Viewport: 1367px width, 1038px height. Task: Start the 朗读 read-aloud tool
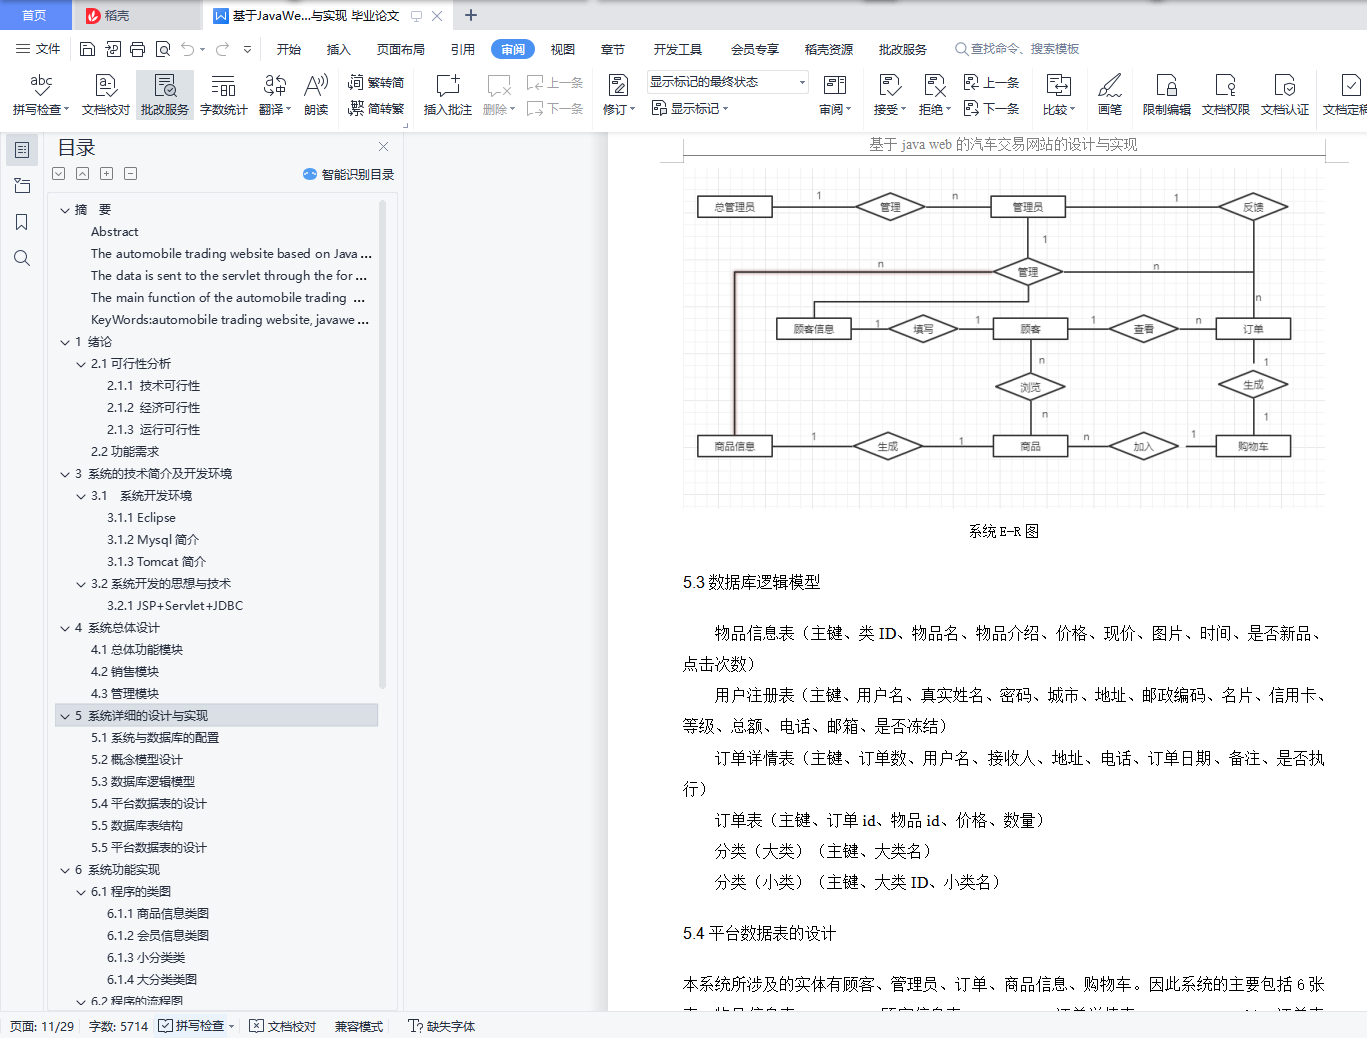tap(316, 95)
